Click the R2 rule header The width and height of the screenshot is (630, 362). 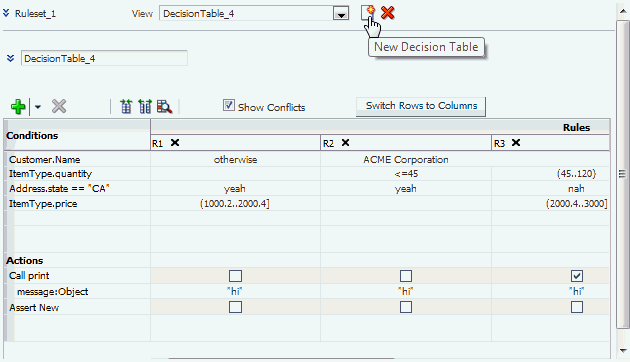coord(328,143)
